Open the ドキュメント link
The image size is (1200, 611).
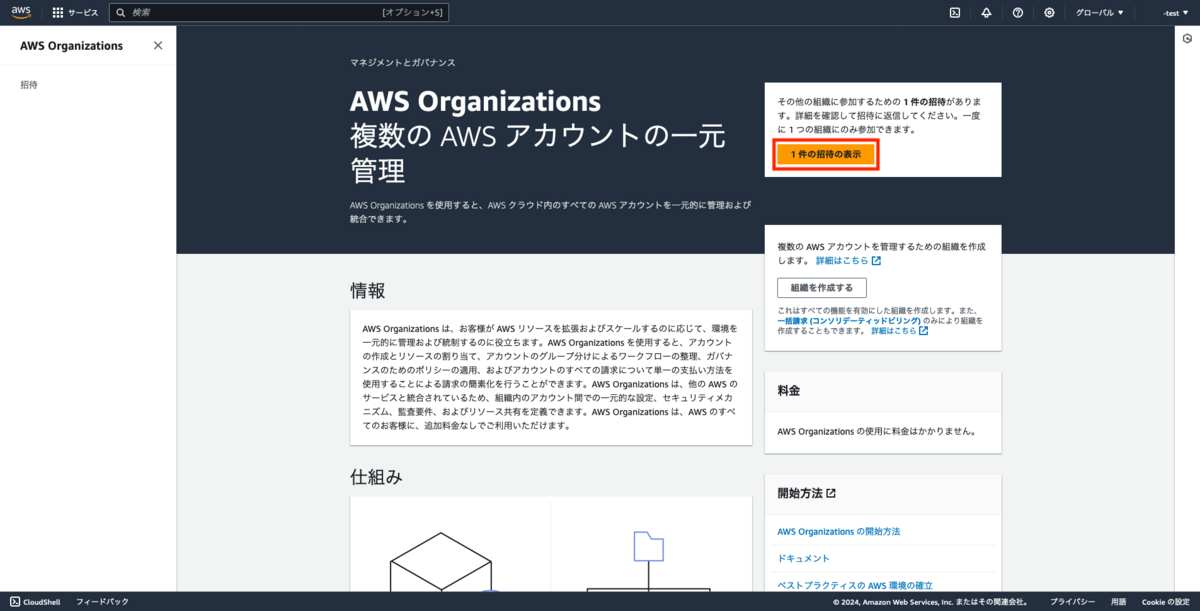point(803,558)
